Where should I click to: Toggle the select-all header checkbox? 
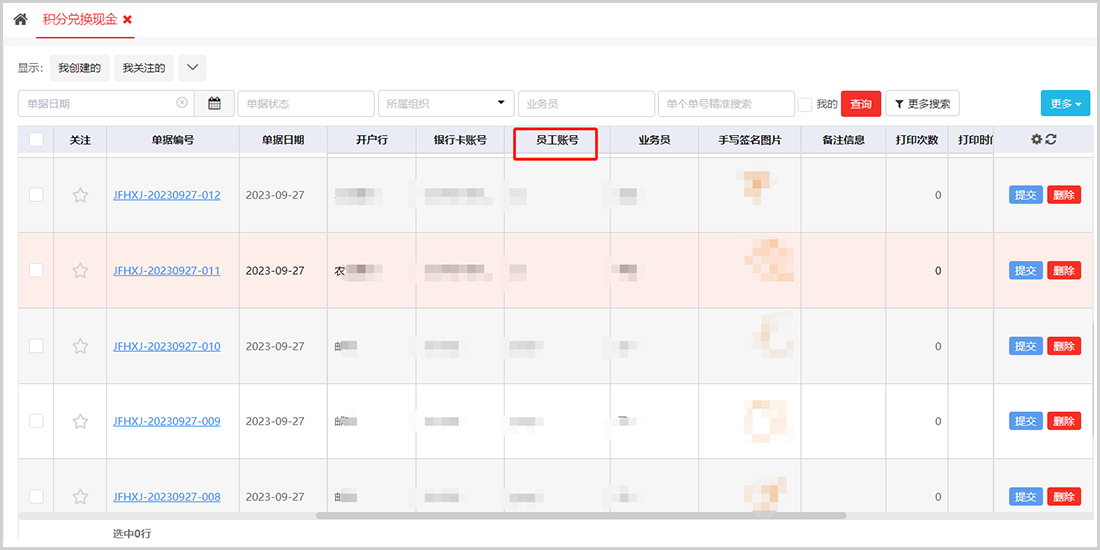(36, 140)
